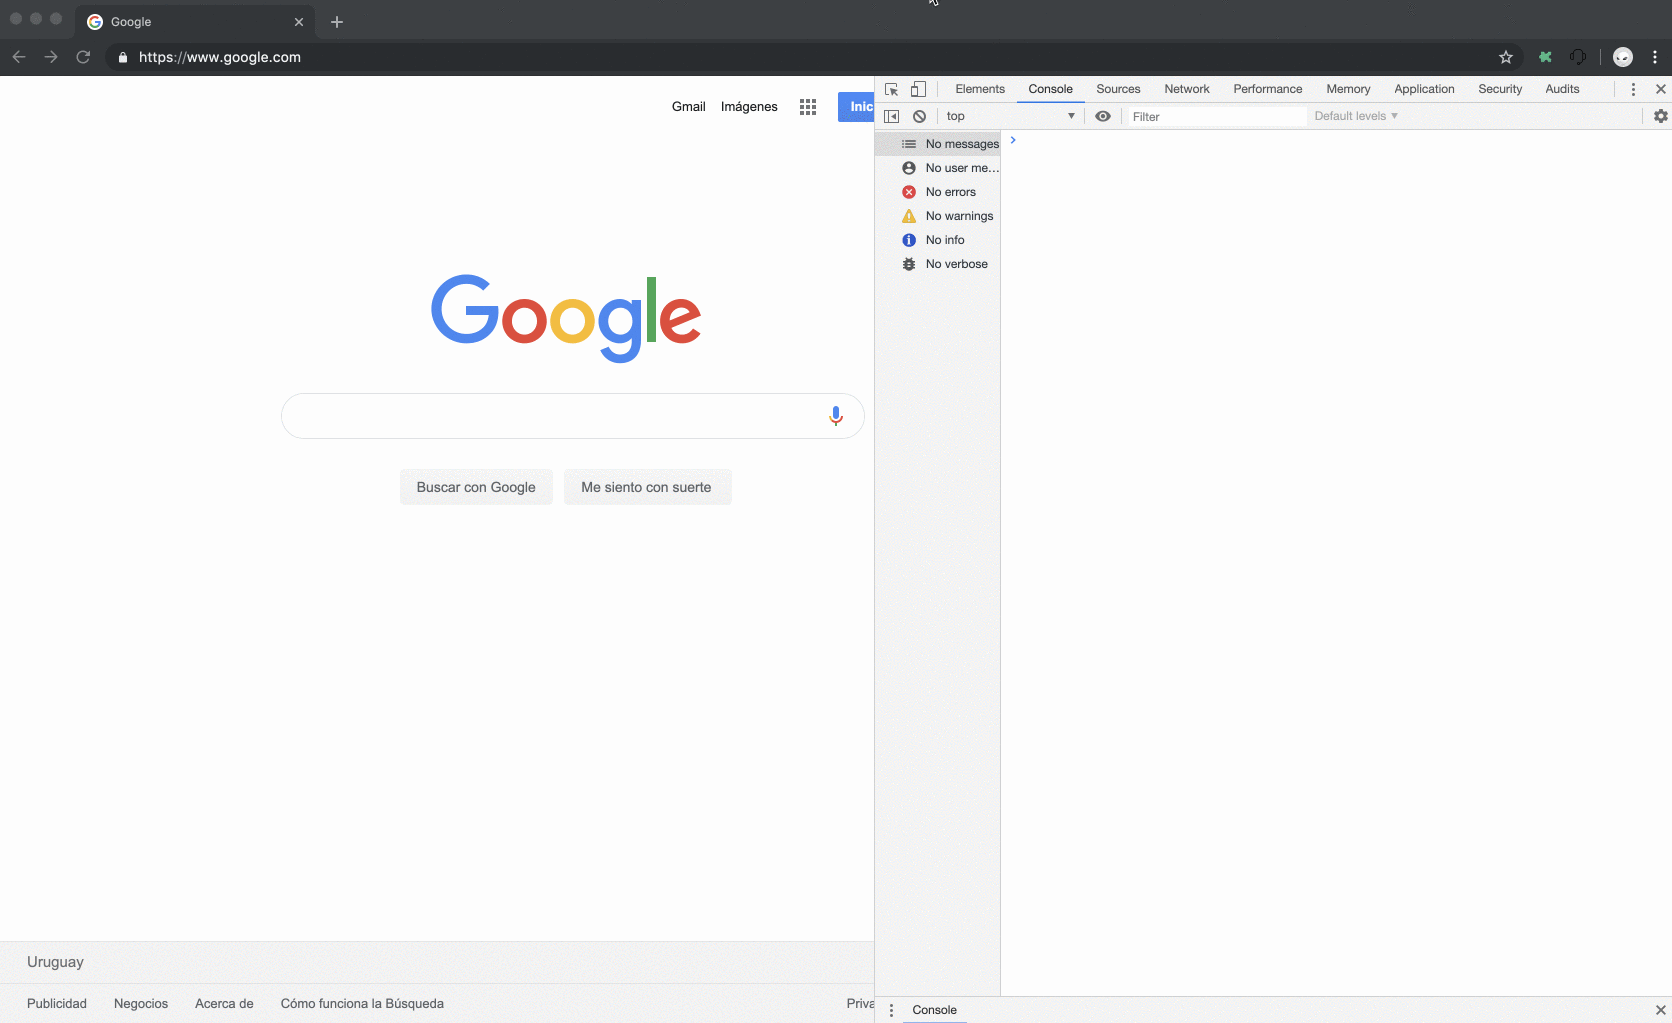Toggle the device toolbar icon

tap(918, 89)
